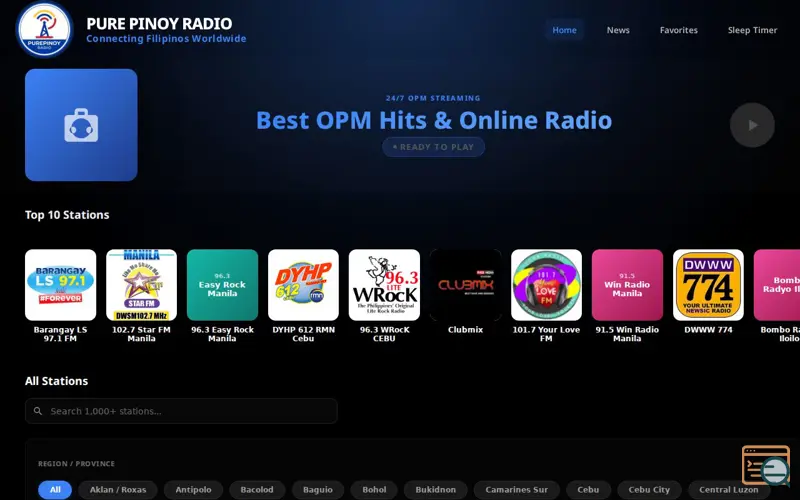Click the "REGION / PROVINCE" label
This screenshot has height=500, width=800.
(x=76, y=464)
